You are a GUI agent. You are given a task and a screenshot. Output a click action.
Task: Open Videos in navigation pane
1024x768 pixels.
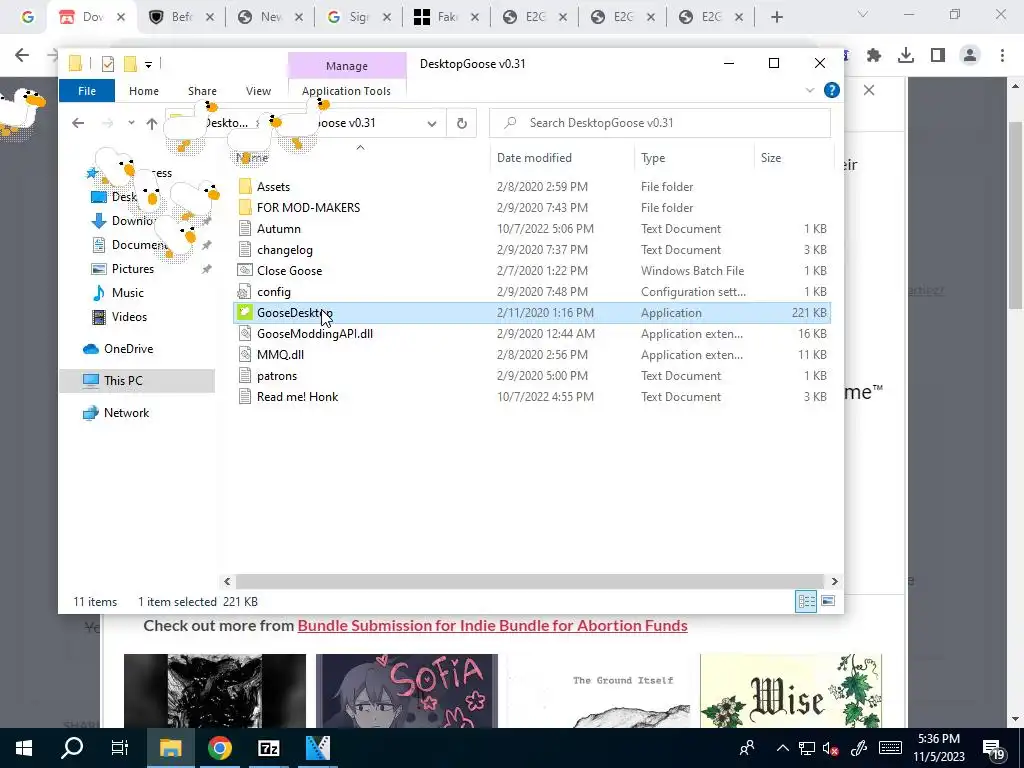pyautogui.click(x=129, y=317)
